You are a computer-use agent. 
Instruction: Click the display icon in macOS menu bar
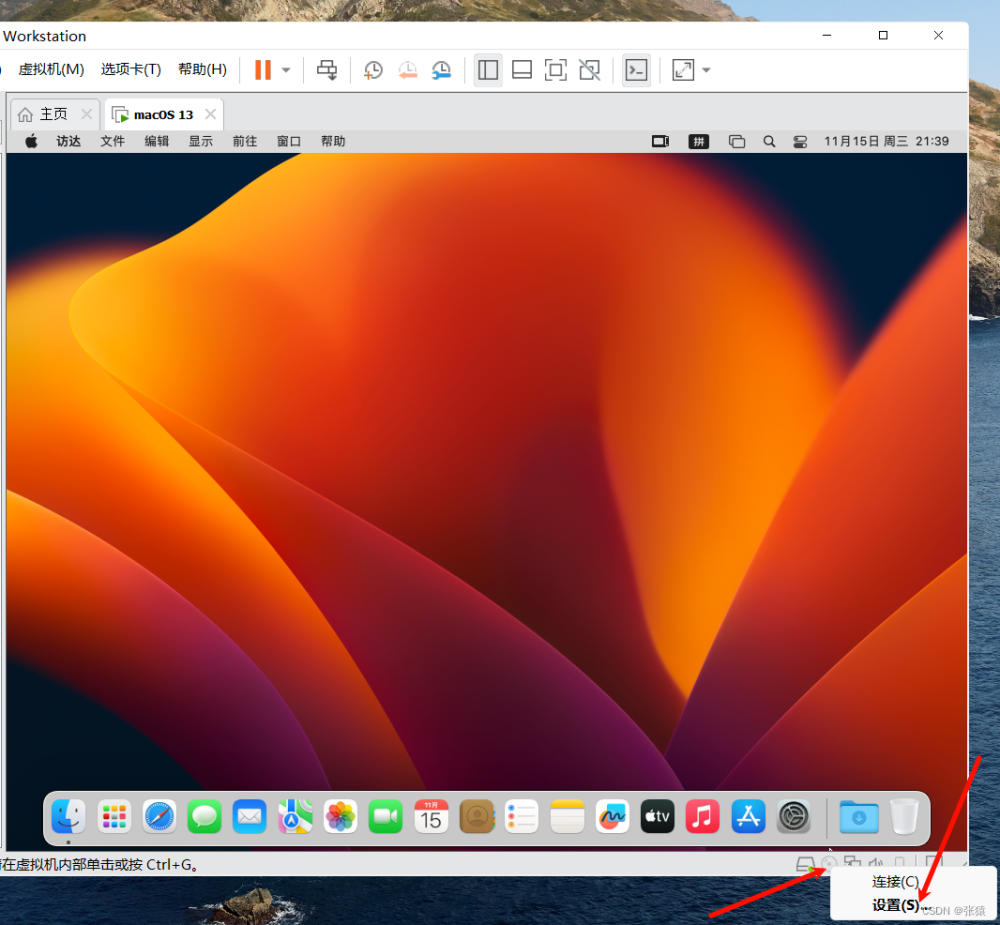point(660,141)
